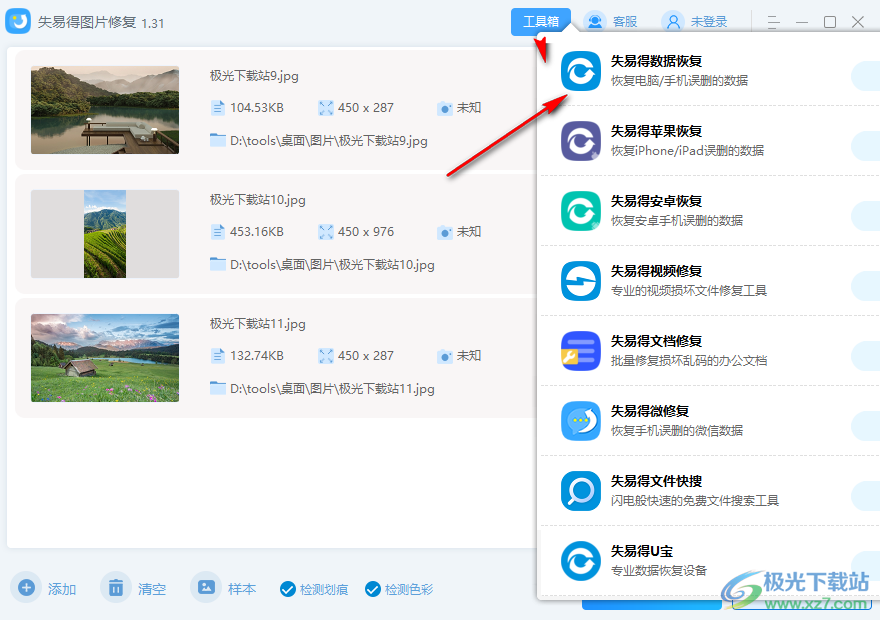The image size is (880, 620).
Task: Open 失易得苹果恢复 tool icon
Action: (581, 141)
